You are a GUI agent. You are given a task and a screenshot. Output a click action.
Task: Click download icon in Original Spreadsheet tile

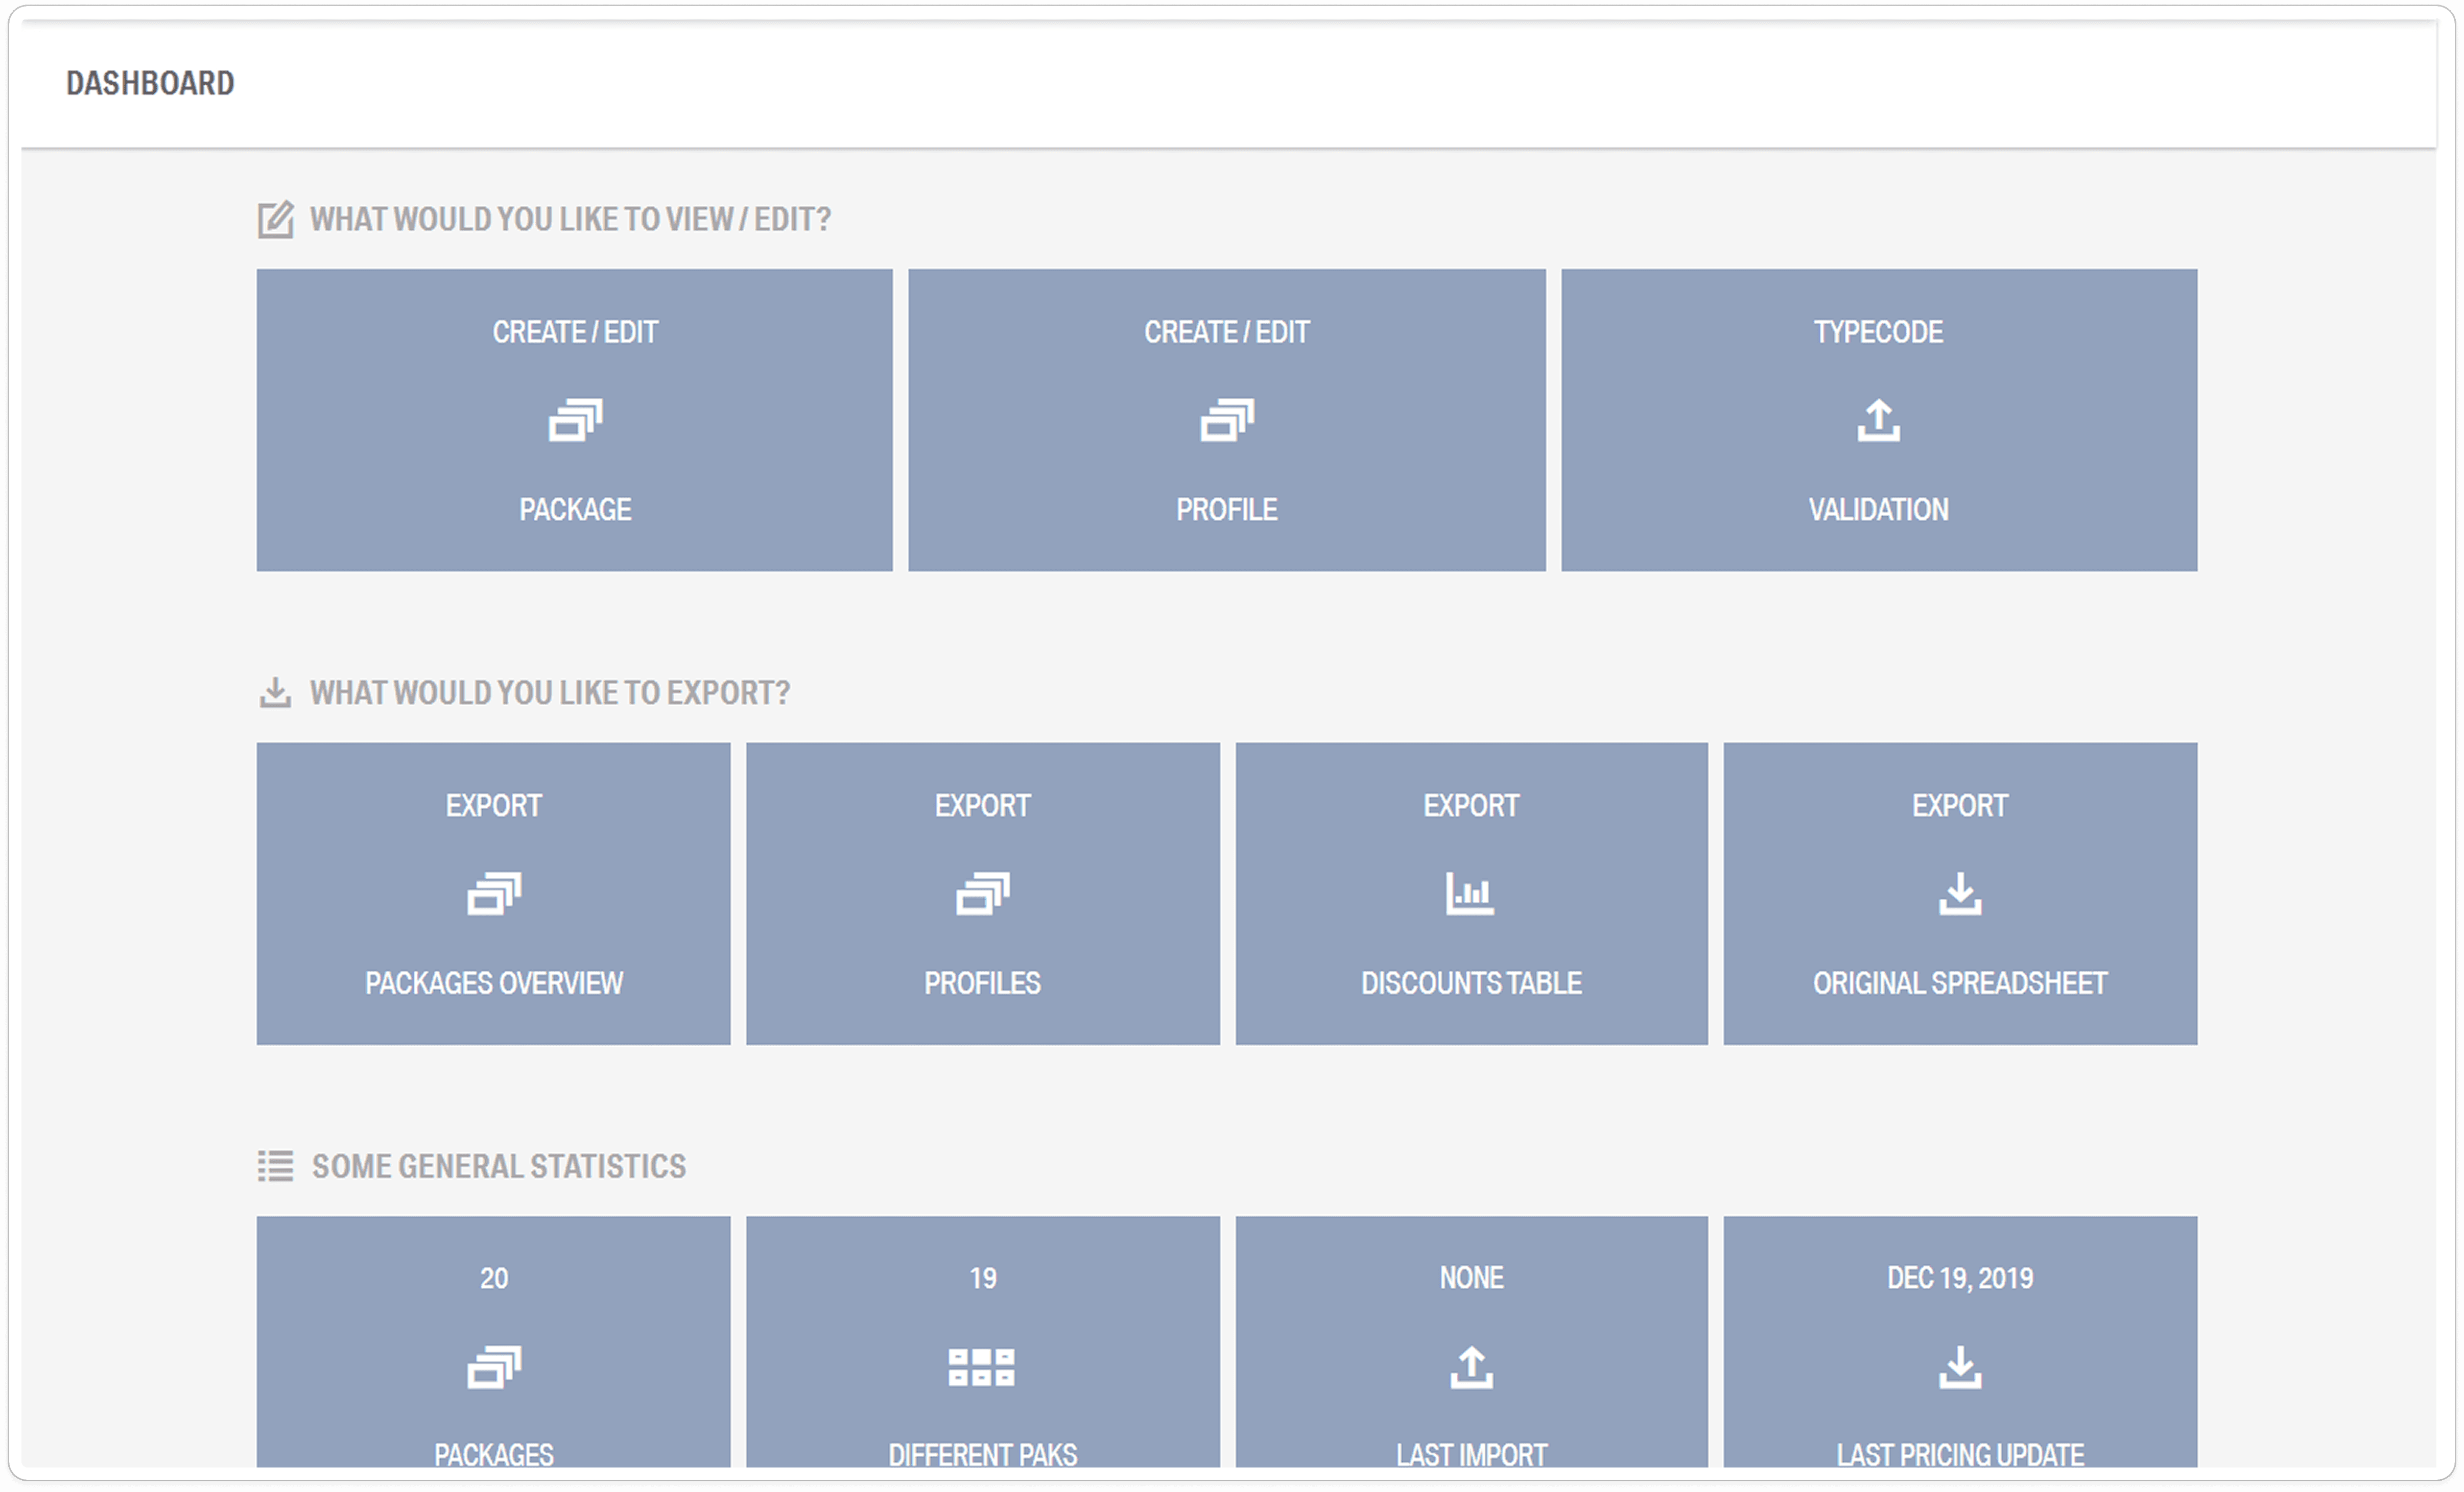point(1960,894)
